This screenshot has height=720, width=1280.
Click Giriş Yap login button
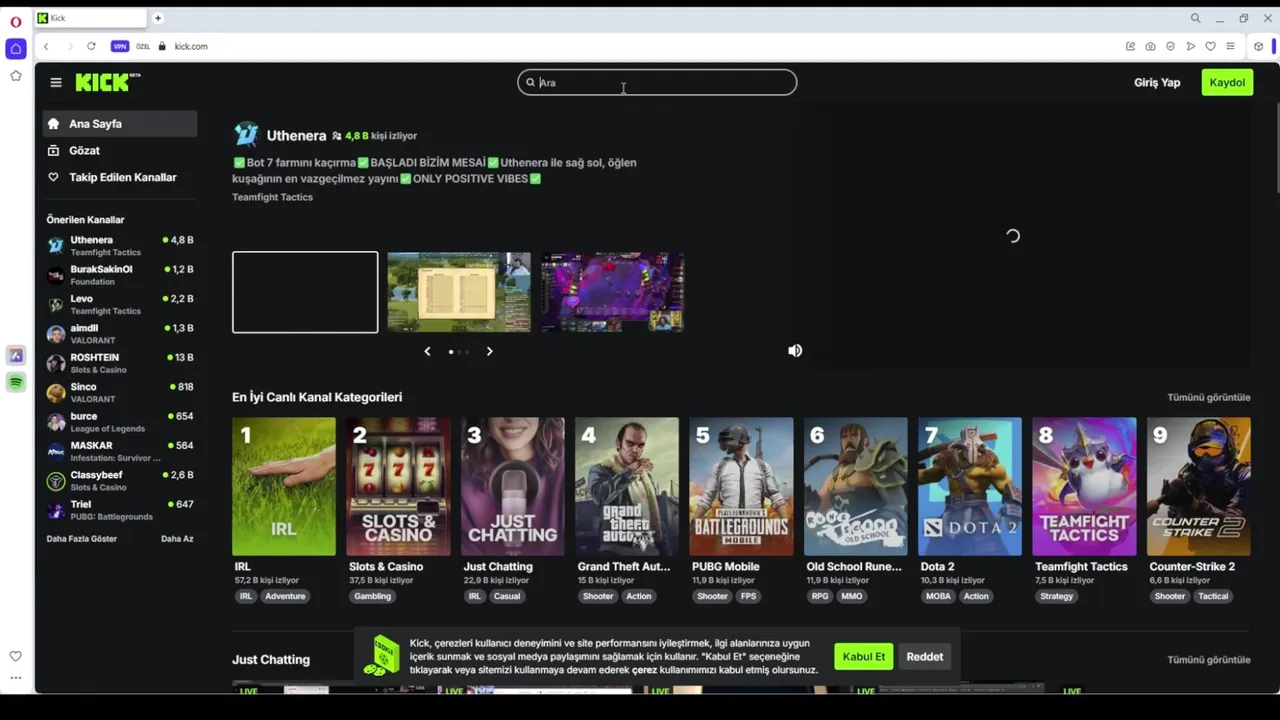[1157, 82]
